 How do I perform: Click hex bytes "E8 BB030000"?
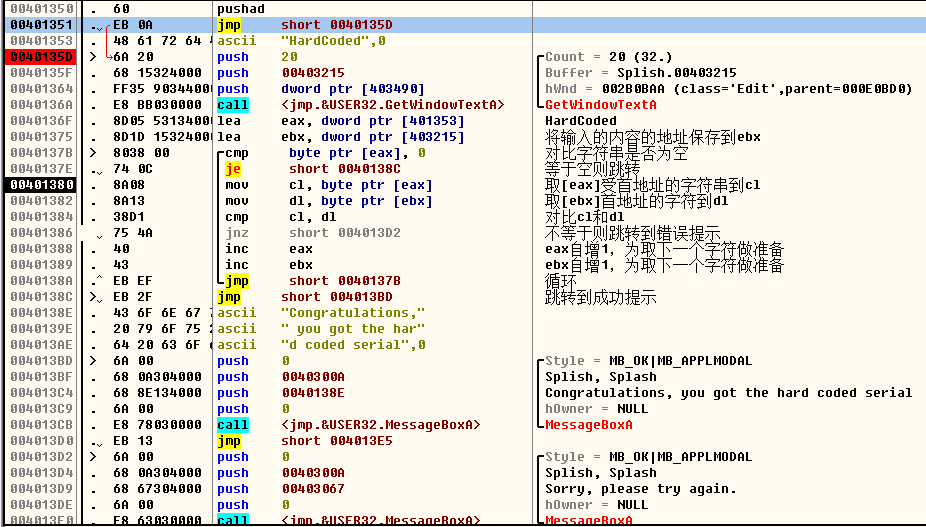[157, 105]
